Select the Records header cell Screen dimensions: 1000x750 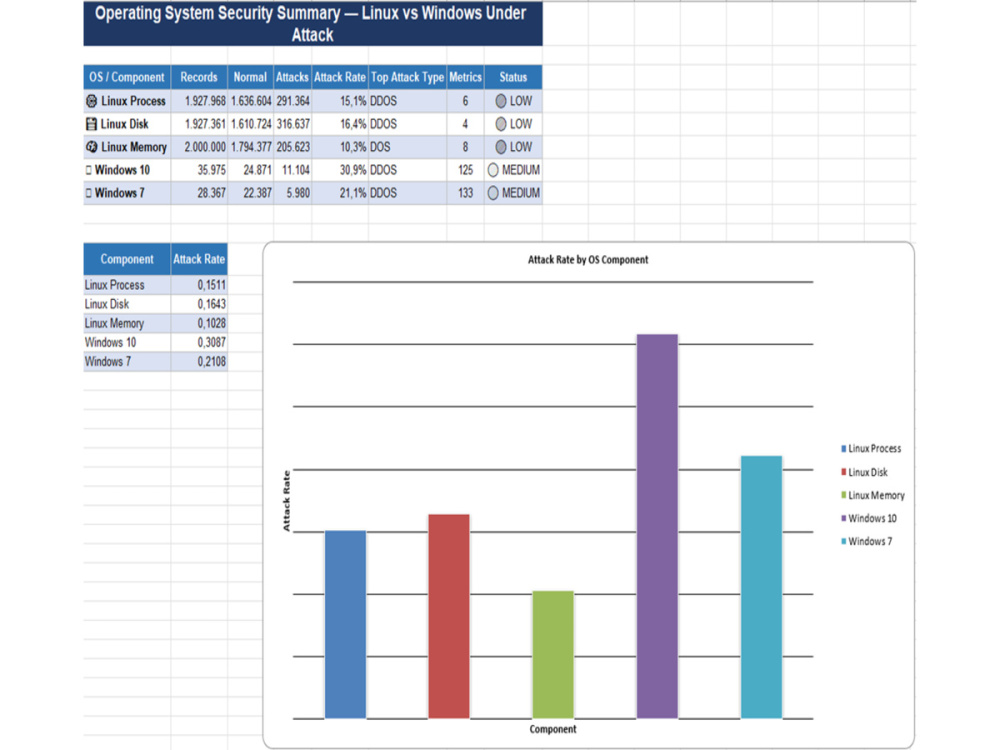click(199, 77)
